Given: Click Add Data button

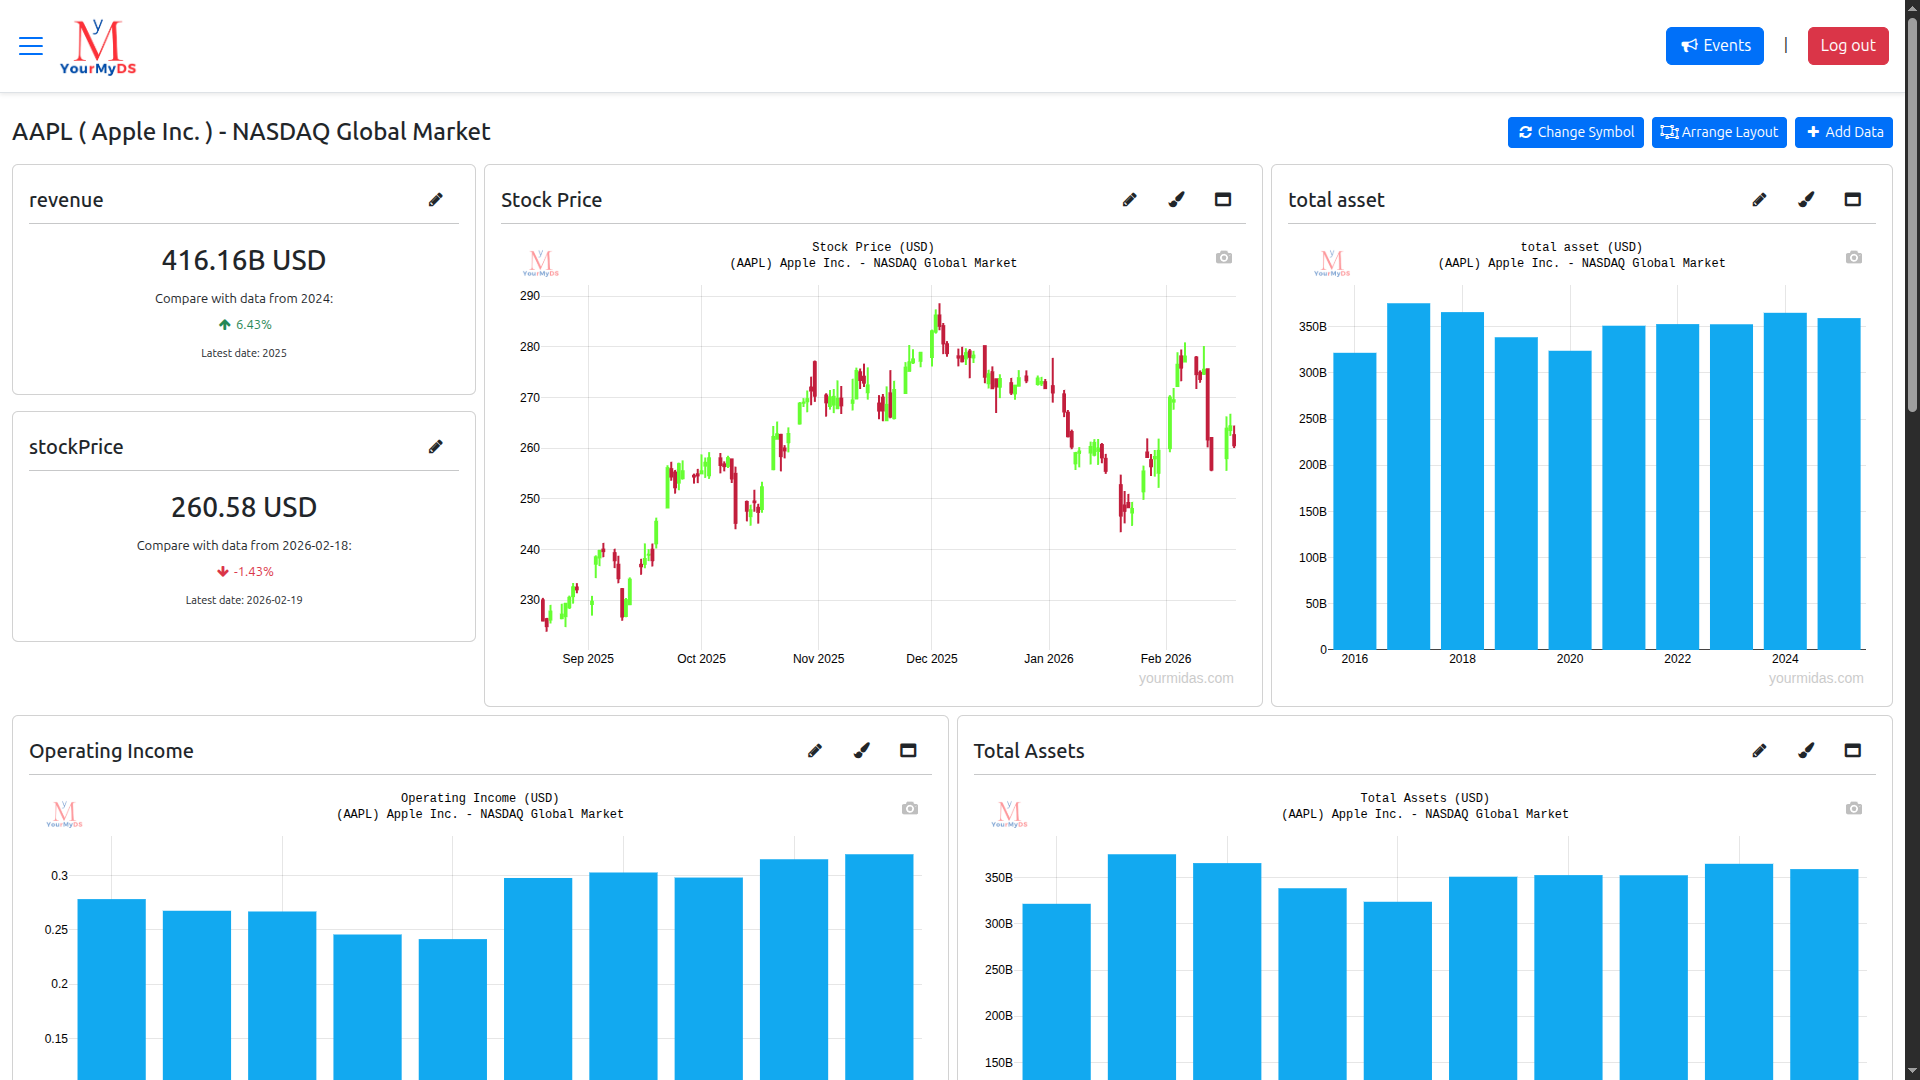Looking at the screenshot, I should click(1843, 132).
